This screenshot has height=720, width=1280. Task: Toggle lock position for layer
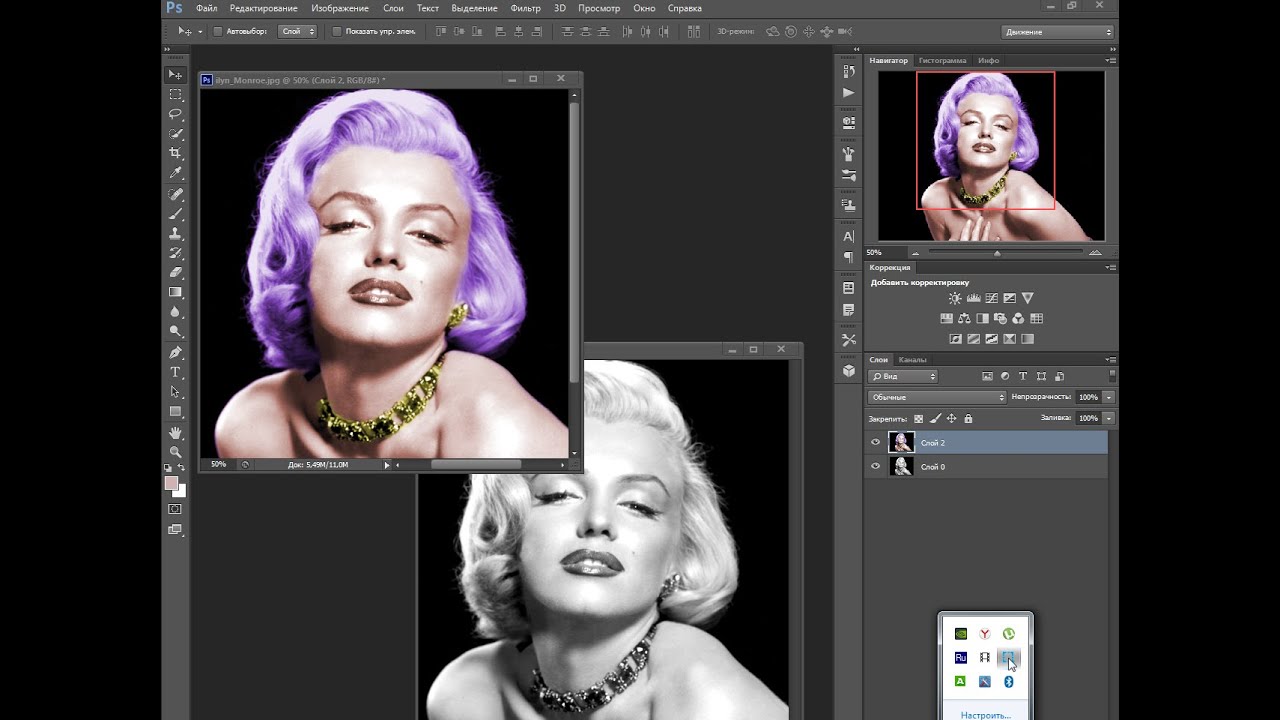[x=952, y=418]
